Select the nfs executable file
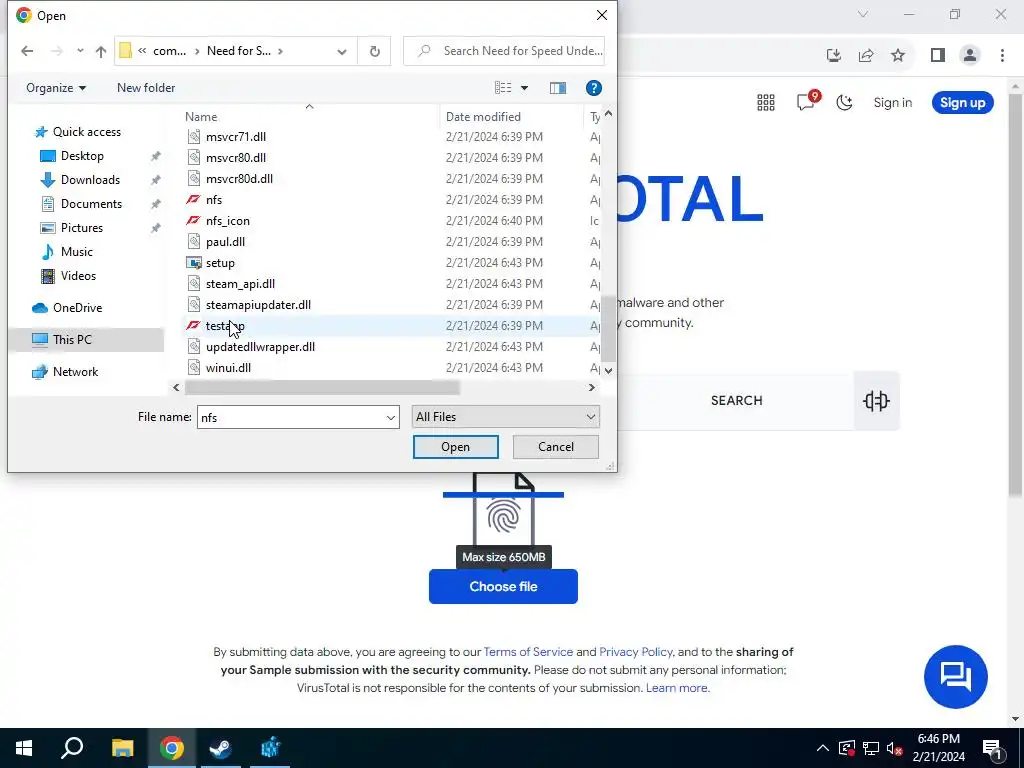 [x=214, y=200]
